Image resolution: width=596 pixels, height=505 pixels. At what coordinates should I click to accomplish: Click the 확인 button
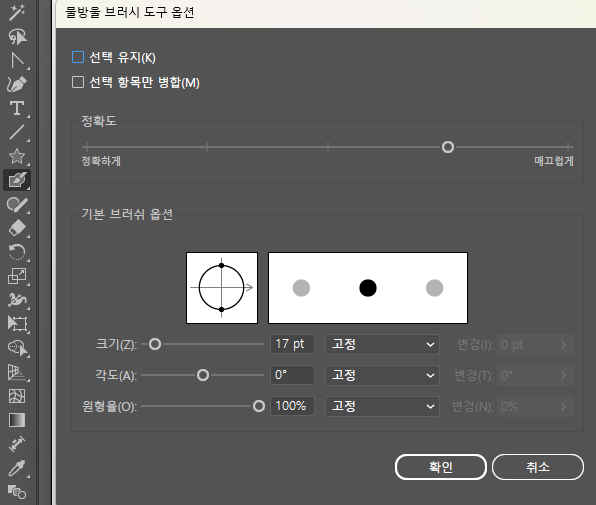click(441, 467)
